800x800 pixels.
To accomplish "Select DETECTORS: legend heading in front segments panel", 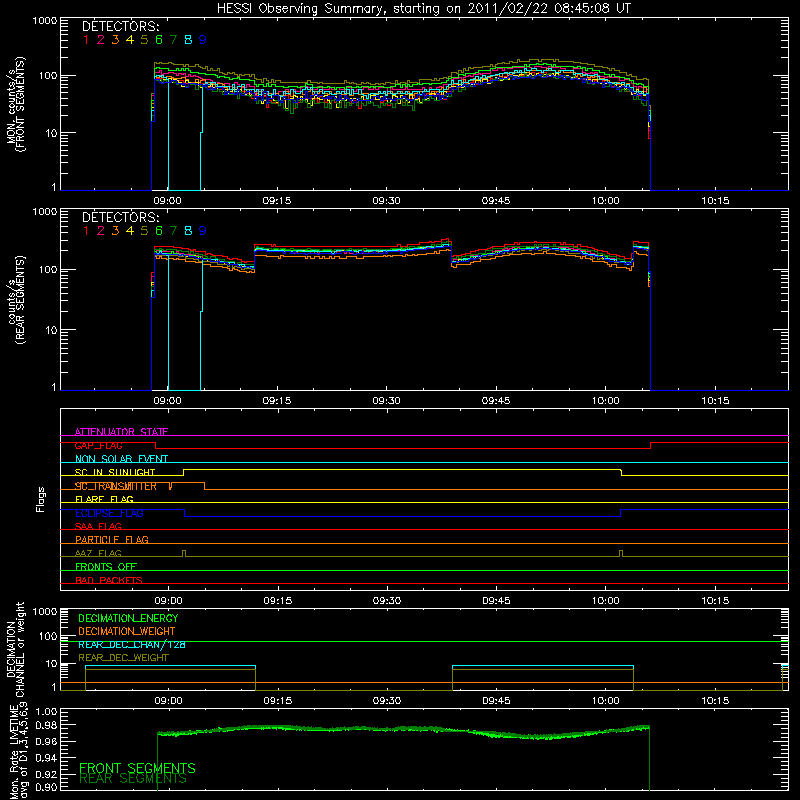I will (121, 26).
